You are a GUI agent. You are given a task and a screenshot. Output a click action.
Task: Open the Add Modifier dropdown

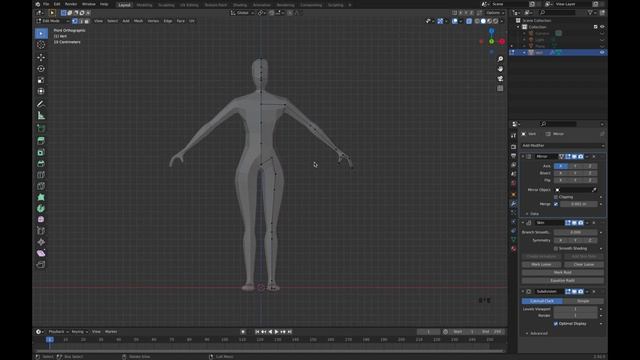562,146
